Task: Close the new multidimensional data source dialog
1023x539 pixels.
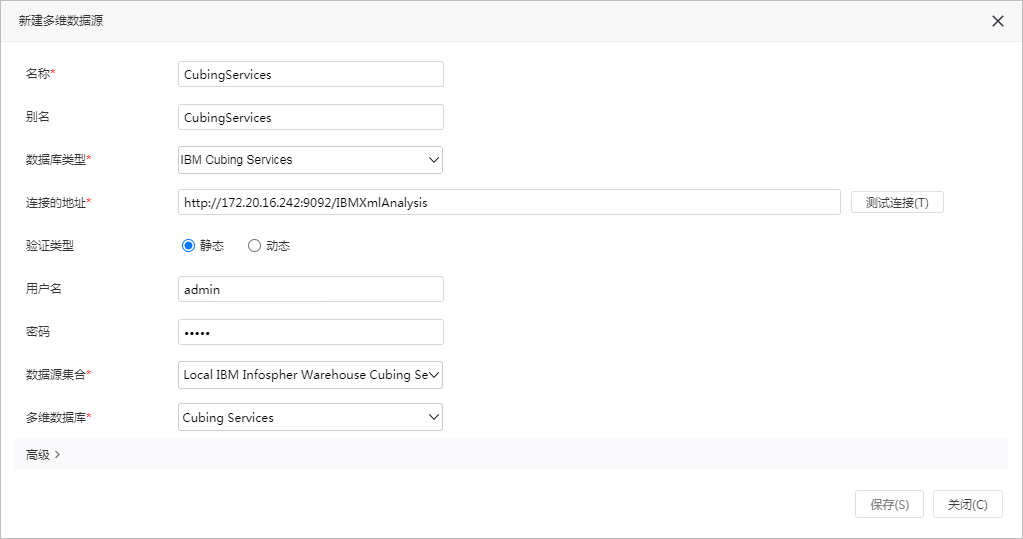Action: [998, 21]
